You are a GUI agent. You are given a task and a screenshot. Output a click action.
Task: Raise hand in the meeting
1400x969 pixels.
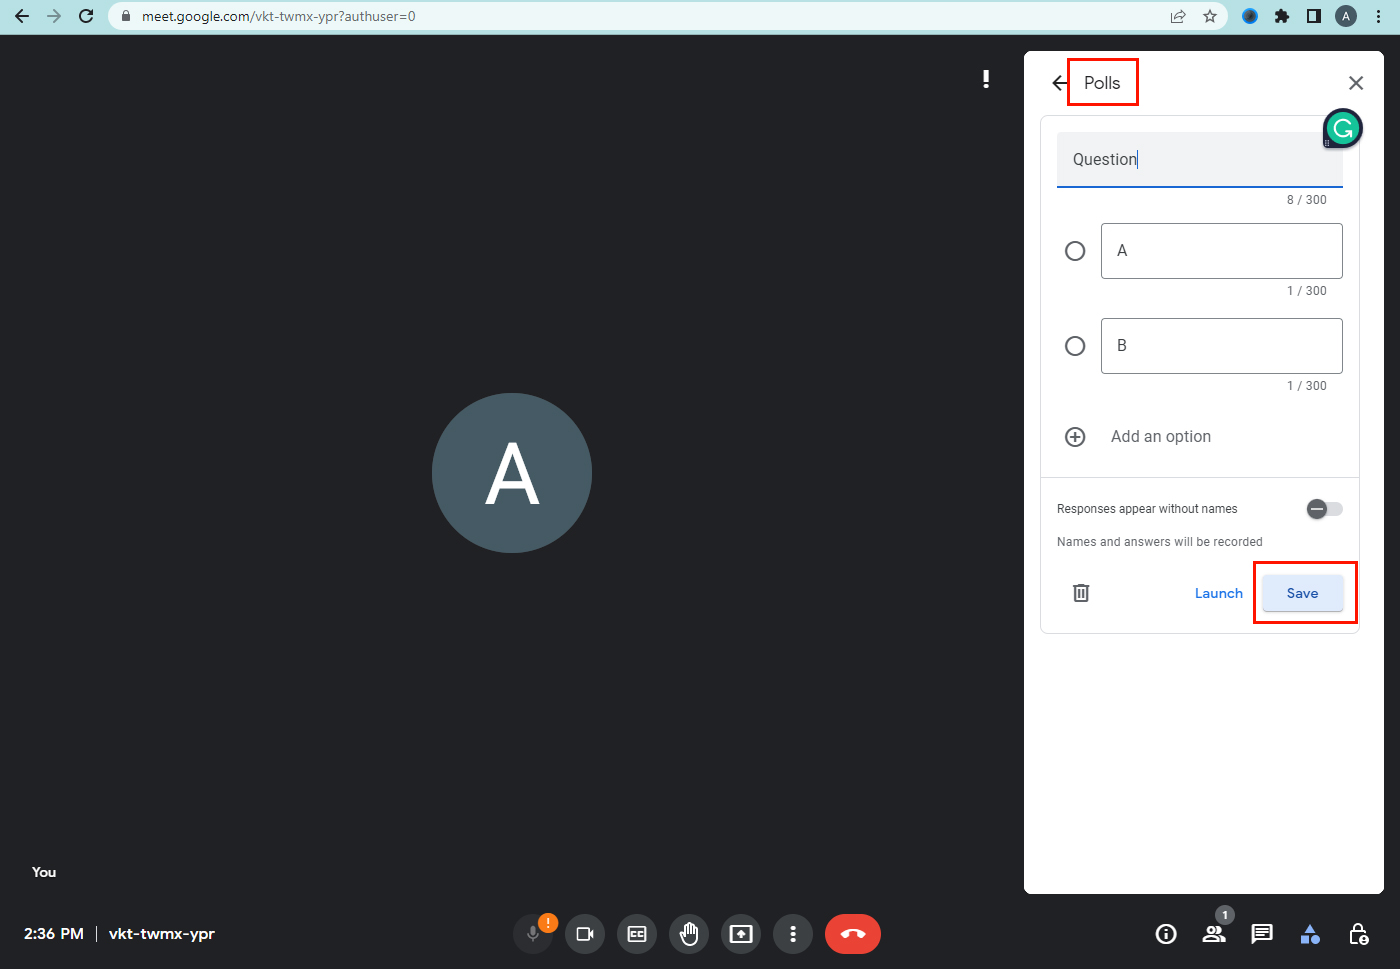pyautogui.click(x=689, y=934)
